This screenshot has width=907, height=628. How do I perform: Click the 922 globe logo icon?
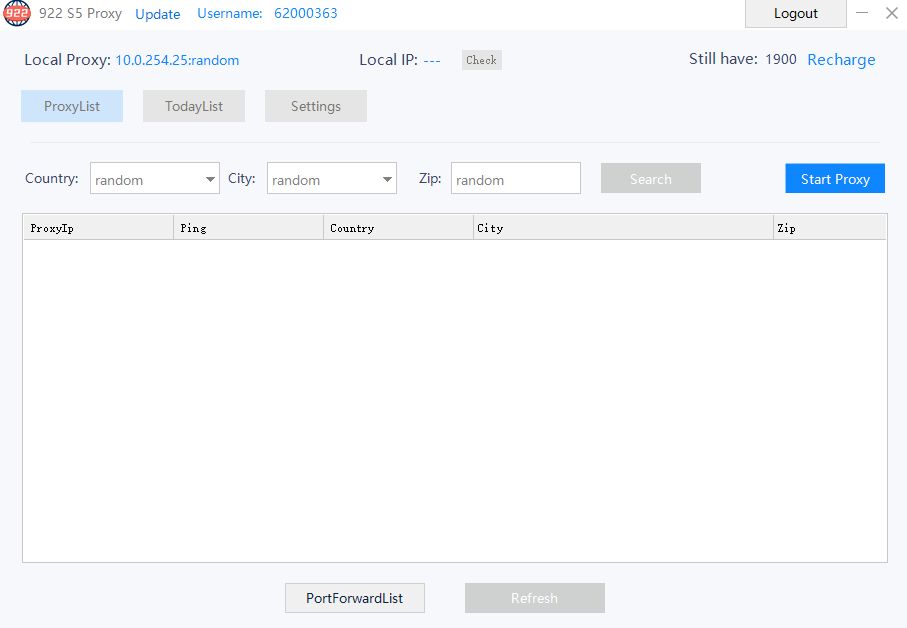17,14
